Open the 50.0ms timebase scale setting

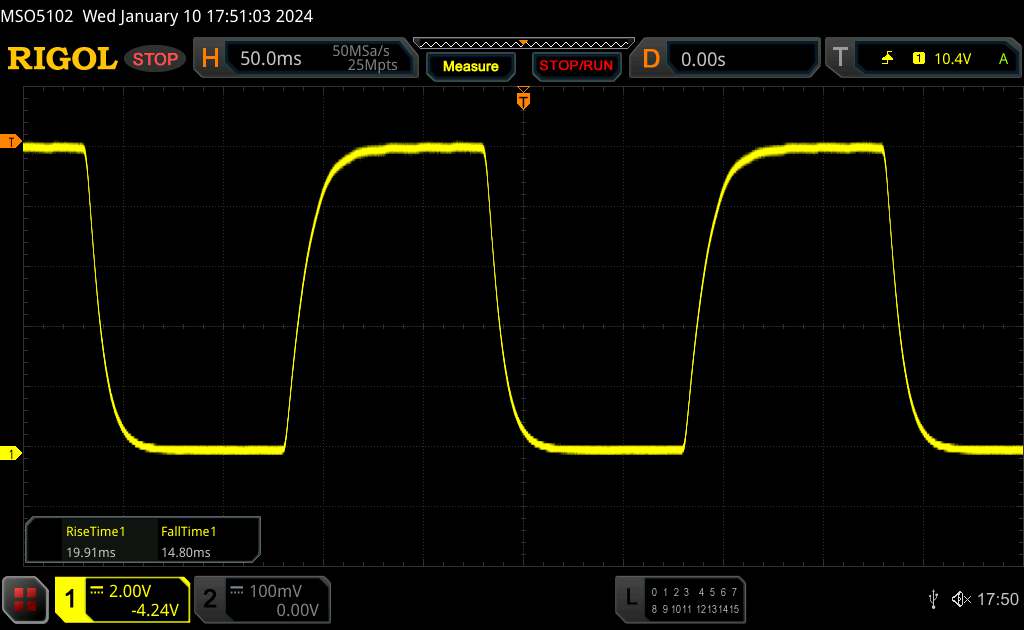pyautogui.click(x=271, y=59)
